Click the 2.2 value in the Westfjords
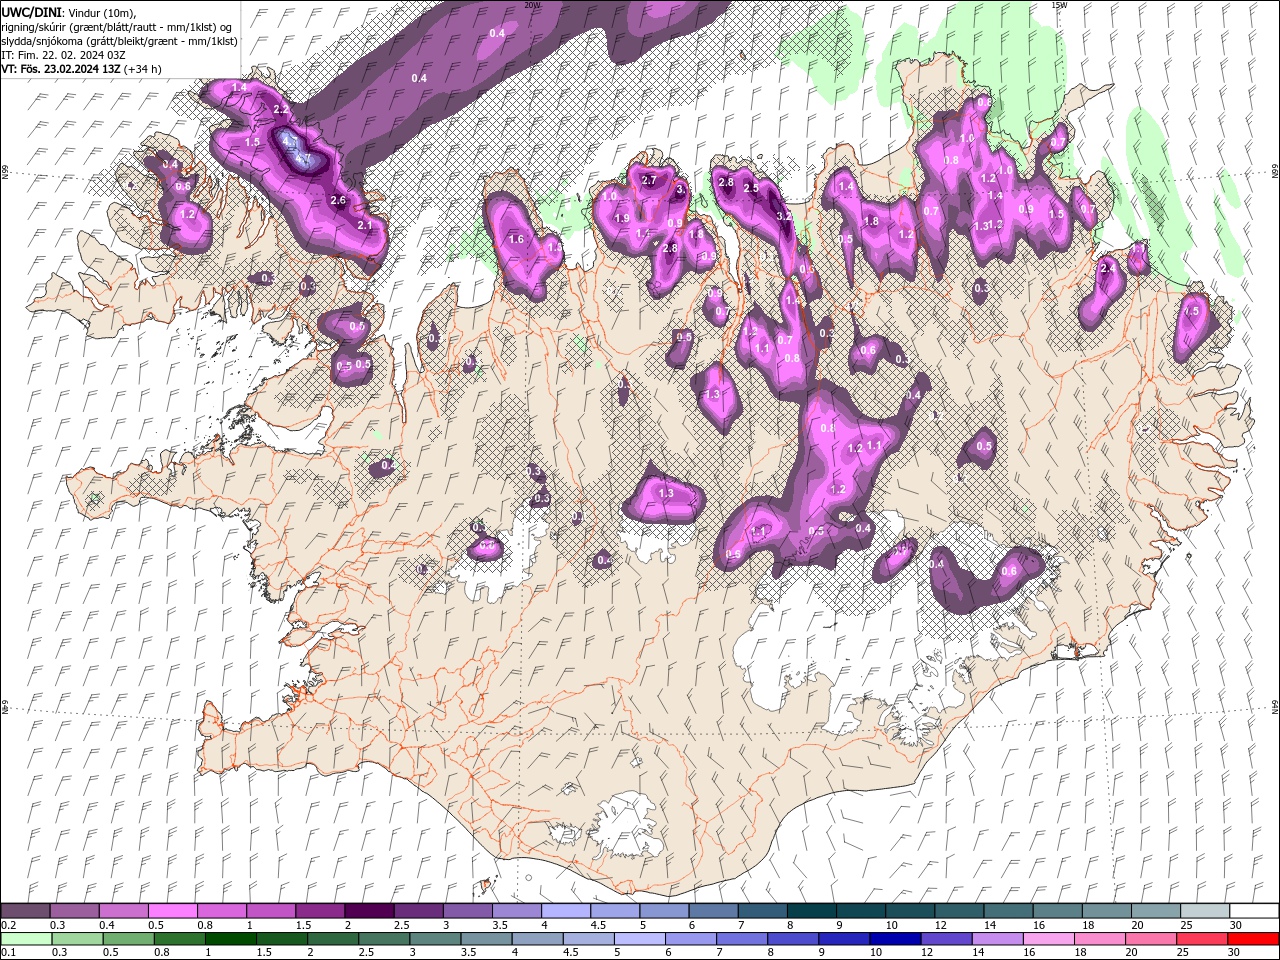Image resolution: width=1280 pixels, height=960 pixels. pos(281,109)
